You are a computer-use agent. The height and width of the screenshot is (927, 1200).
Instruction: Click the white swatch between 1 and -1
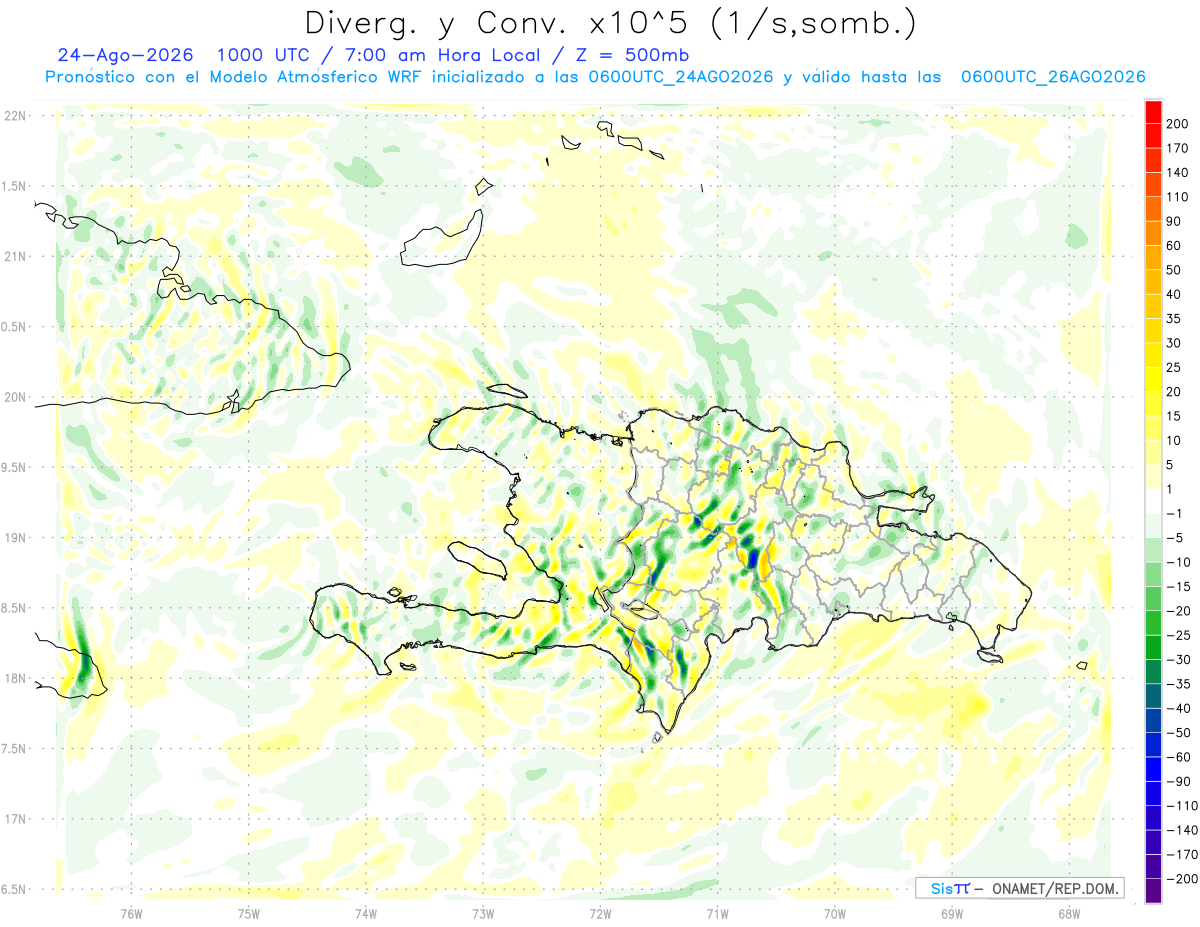tap(1153, 501)
